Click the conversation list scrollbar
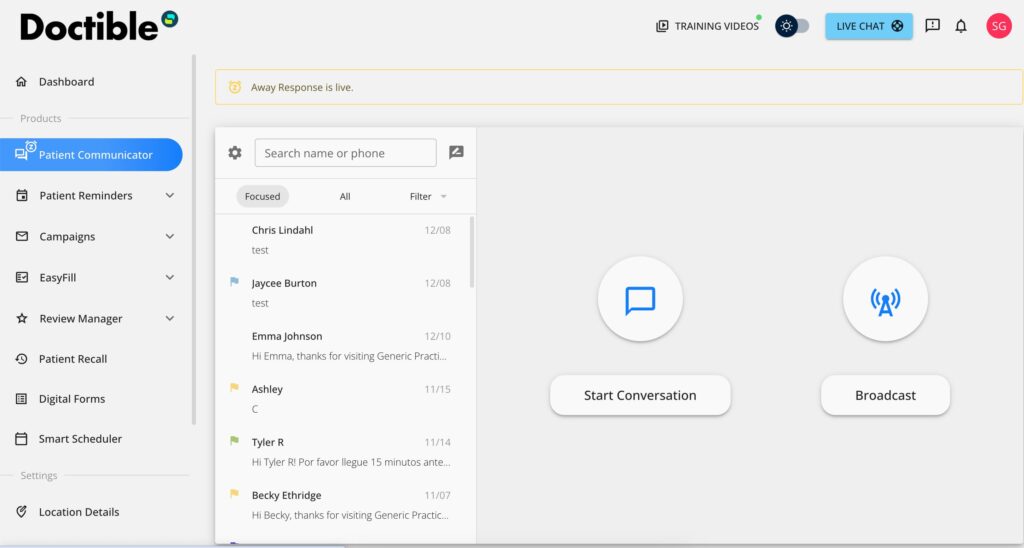Viewport: 1024px width, 548px height. (472, 253)
